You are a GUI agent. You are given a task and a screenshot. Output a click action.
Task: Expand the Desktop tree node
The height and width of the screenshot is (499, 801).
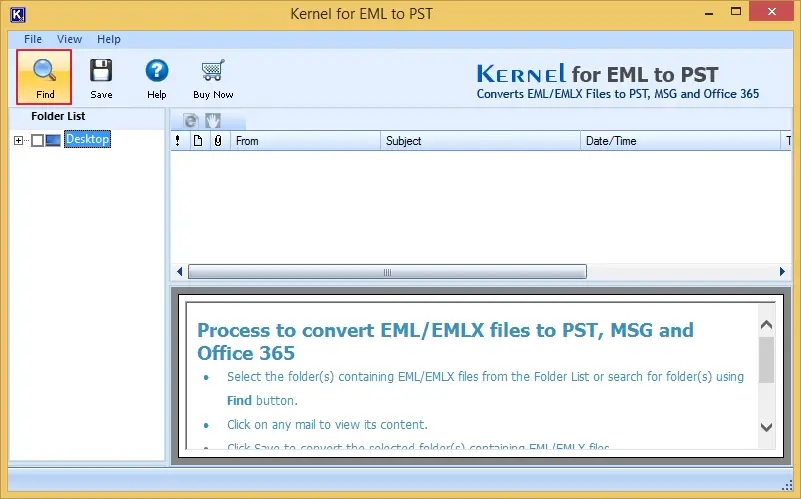click(x=18, y=140)
